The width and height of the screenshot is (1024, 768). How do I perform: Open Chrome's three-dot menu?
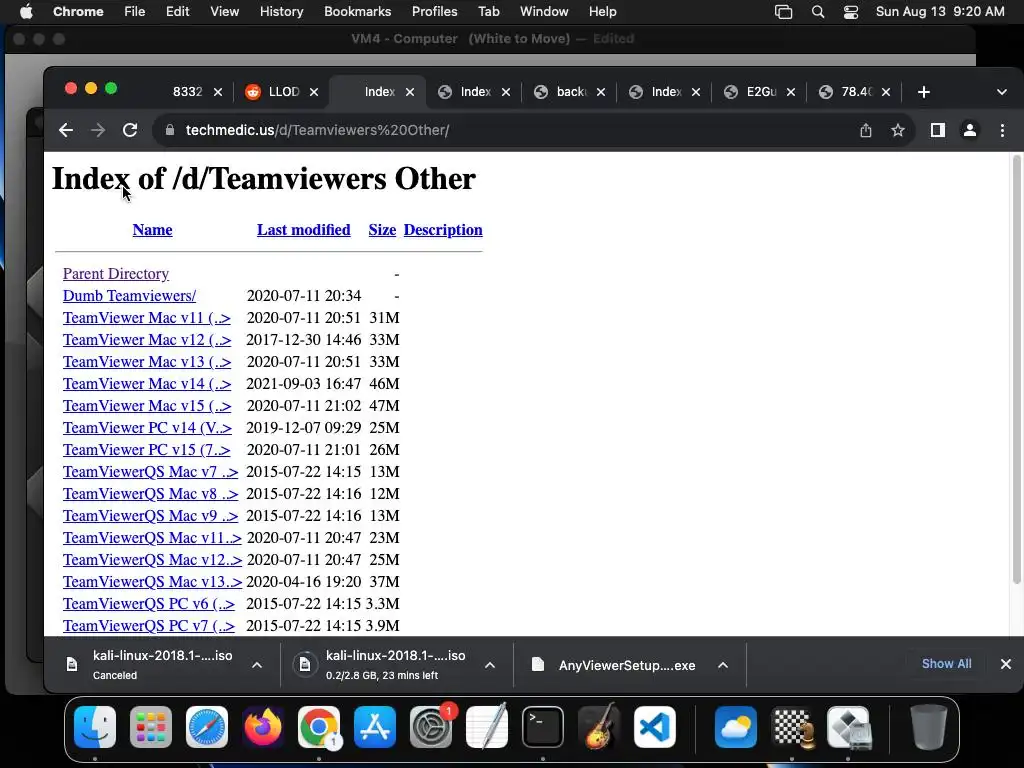[x=1002, y=130]
